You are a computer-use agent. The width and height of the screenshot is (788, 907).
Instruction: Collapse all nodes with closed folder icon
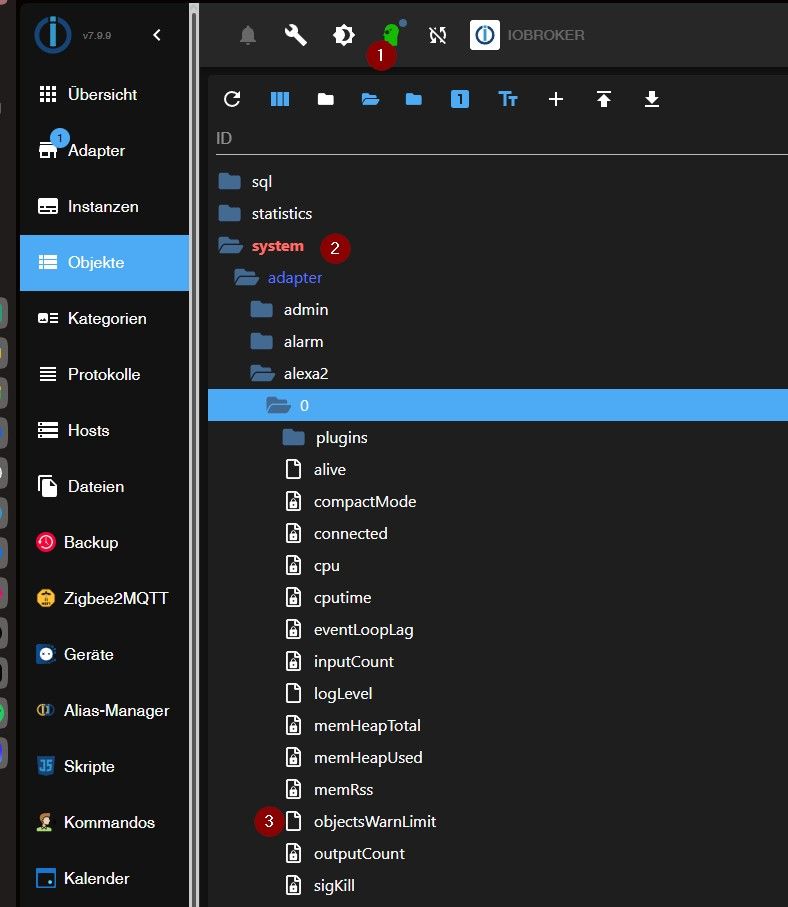click(326, 99)
